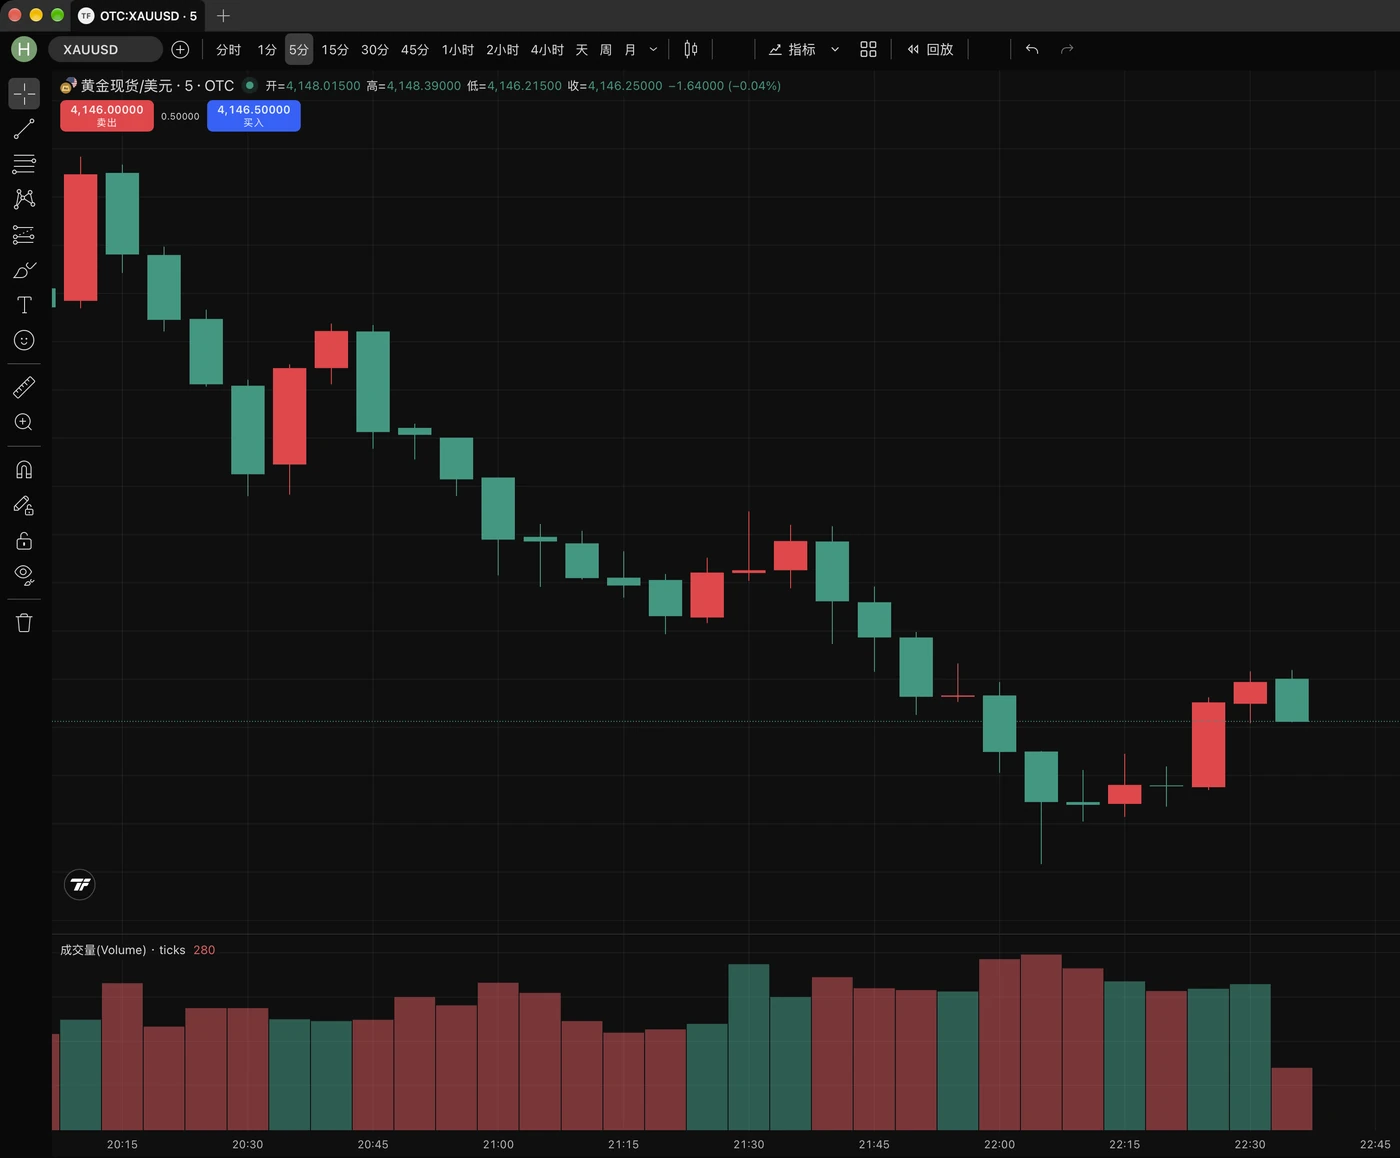Open the H user profile menu
This screenshot has width=1400, height=1158.
click(x=24, y=49)
